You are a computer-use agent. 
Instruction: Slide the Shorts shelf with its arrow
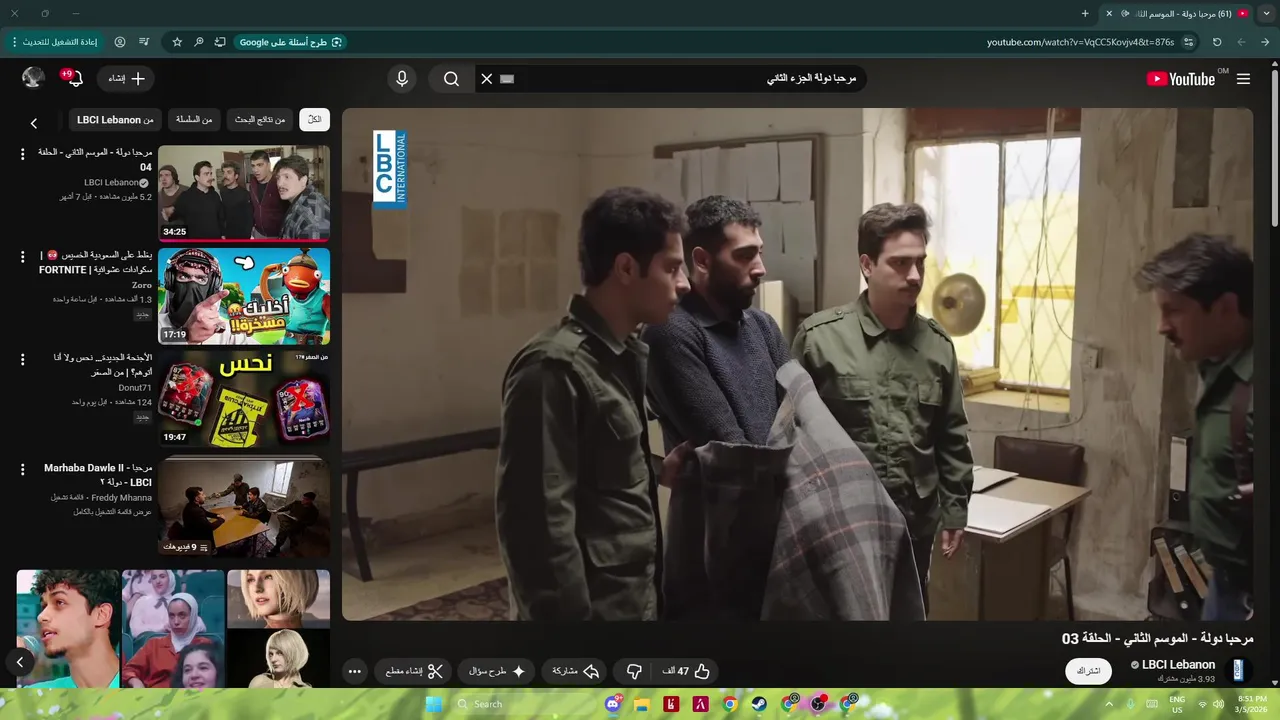19,661
